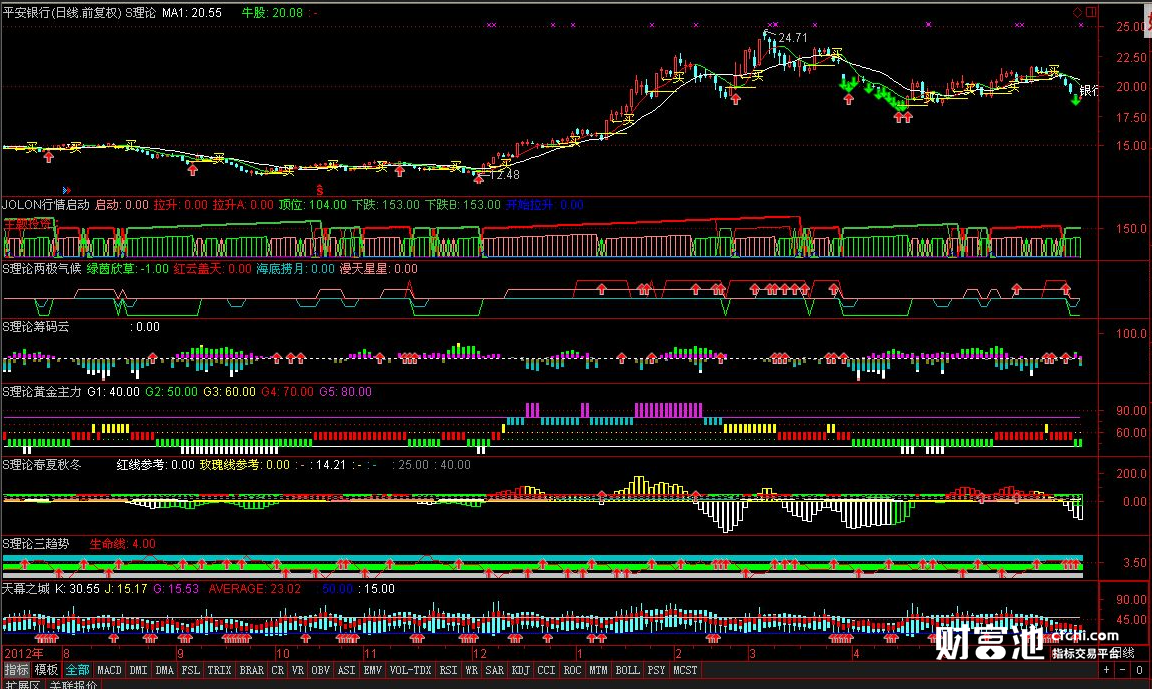
Task: Click the 天幕之城 panel title
Action: point(26,589)
